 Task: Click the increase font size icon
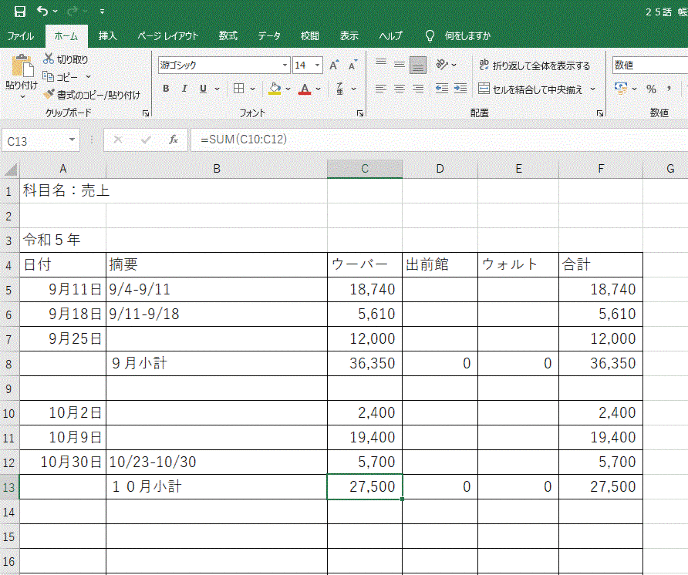335,65
